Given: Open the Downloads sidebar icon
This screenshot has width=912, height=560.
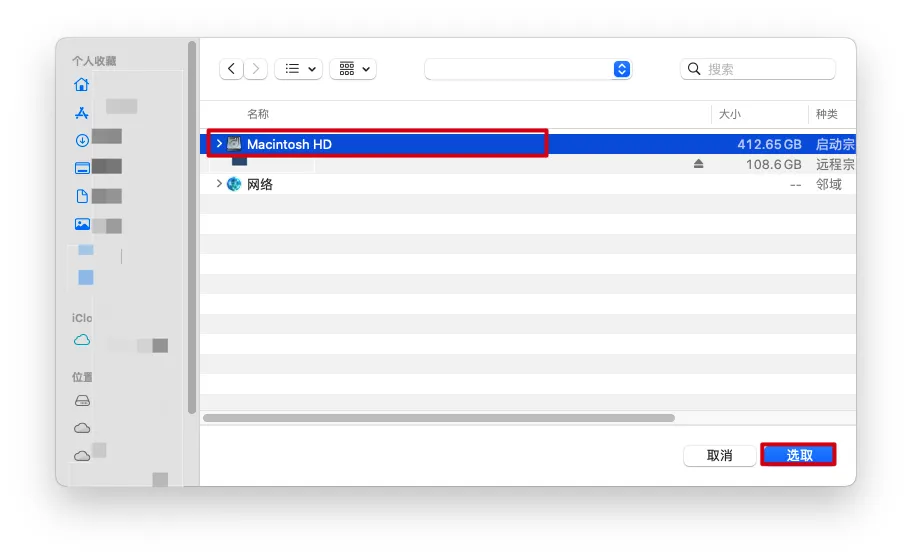Looking at the screenshot, I should tap(82, 140).
